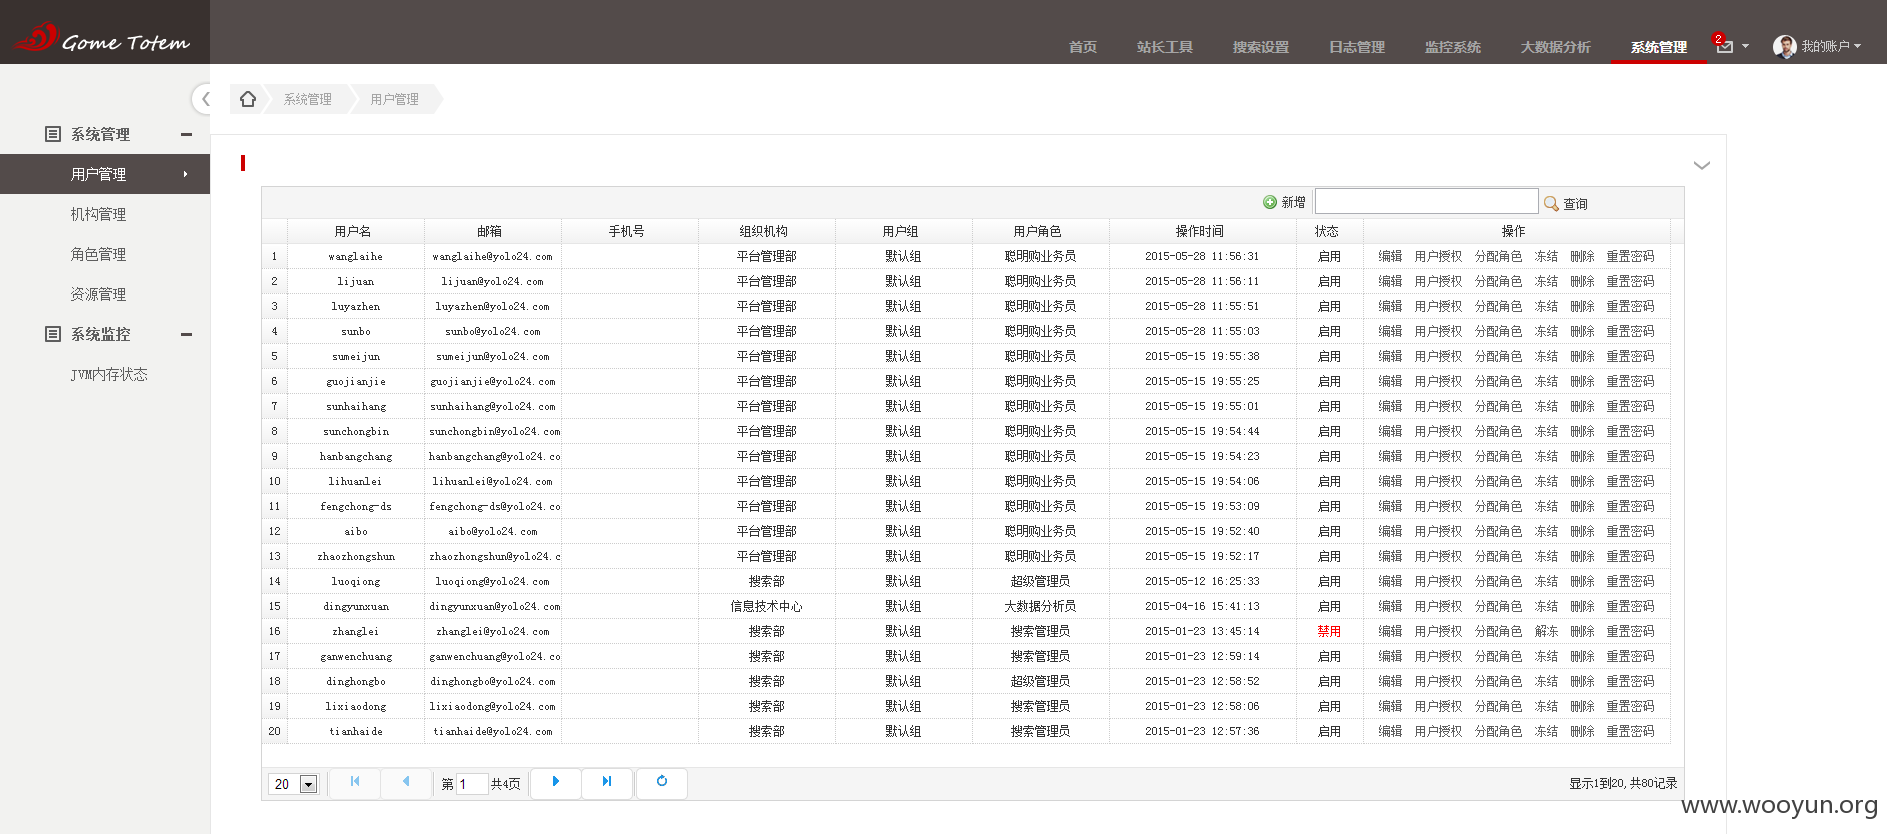This screenshot has height=834, width=1887.
Task: Click 信息技术中心 organization cell
Action: pyautogui.click(x=766, y=607)
